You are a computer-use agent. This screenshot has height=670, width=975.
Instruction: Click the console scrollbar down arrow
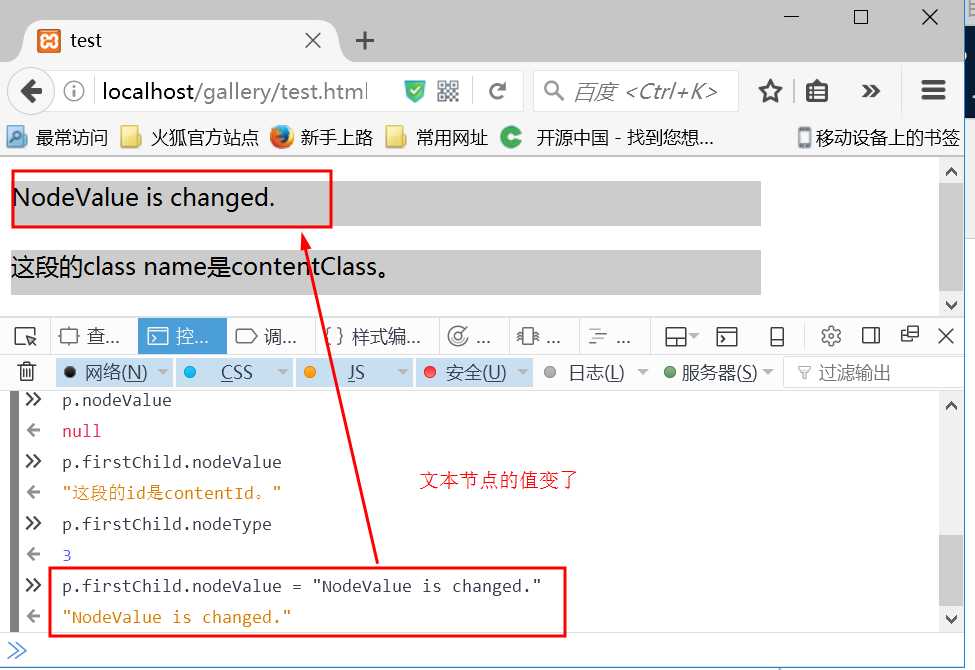(x=951, y=618)
